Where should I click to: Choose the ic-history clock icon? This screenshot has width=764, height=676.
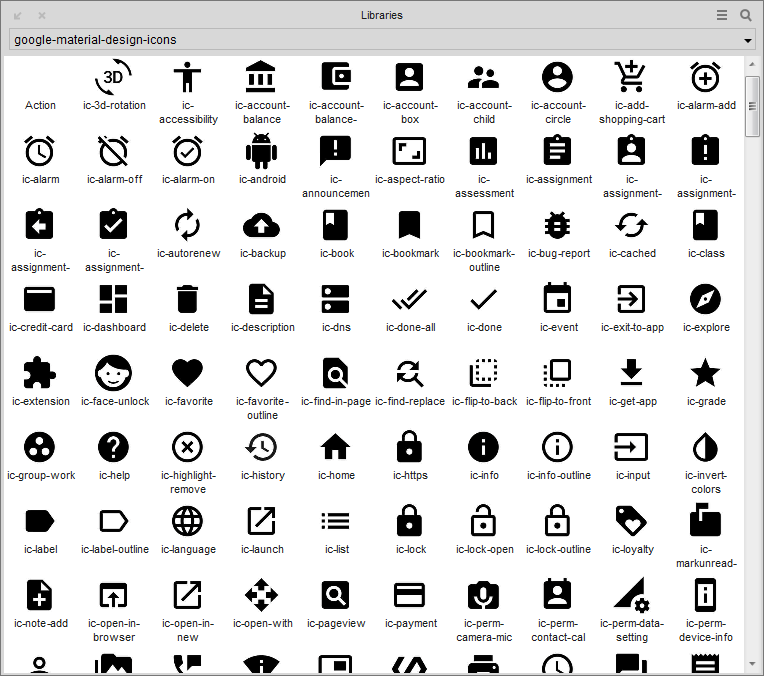[262, 447]
